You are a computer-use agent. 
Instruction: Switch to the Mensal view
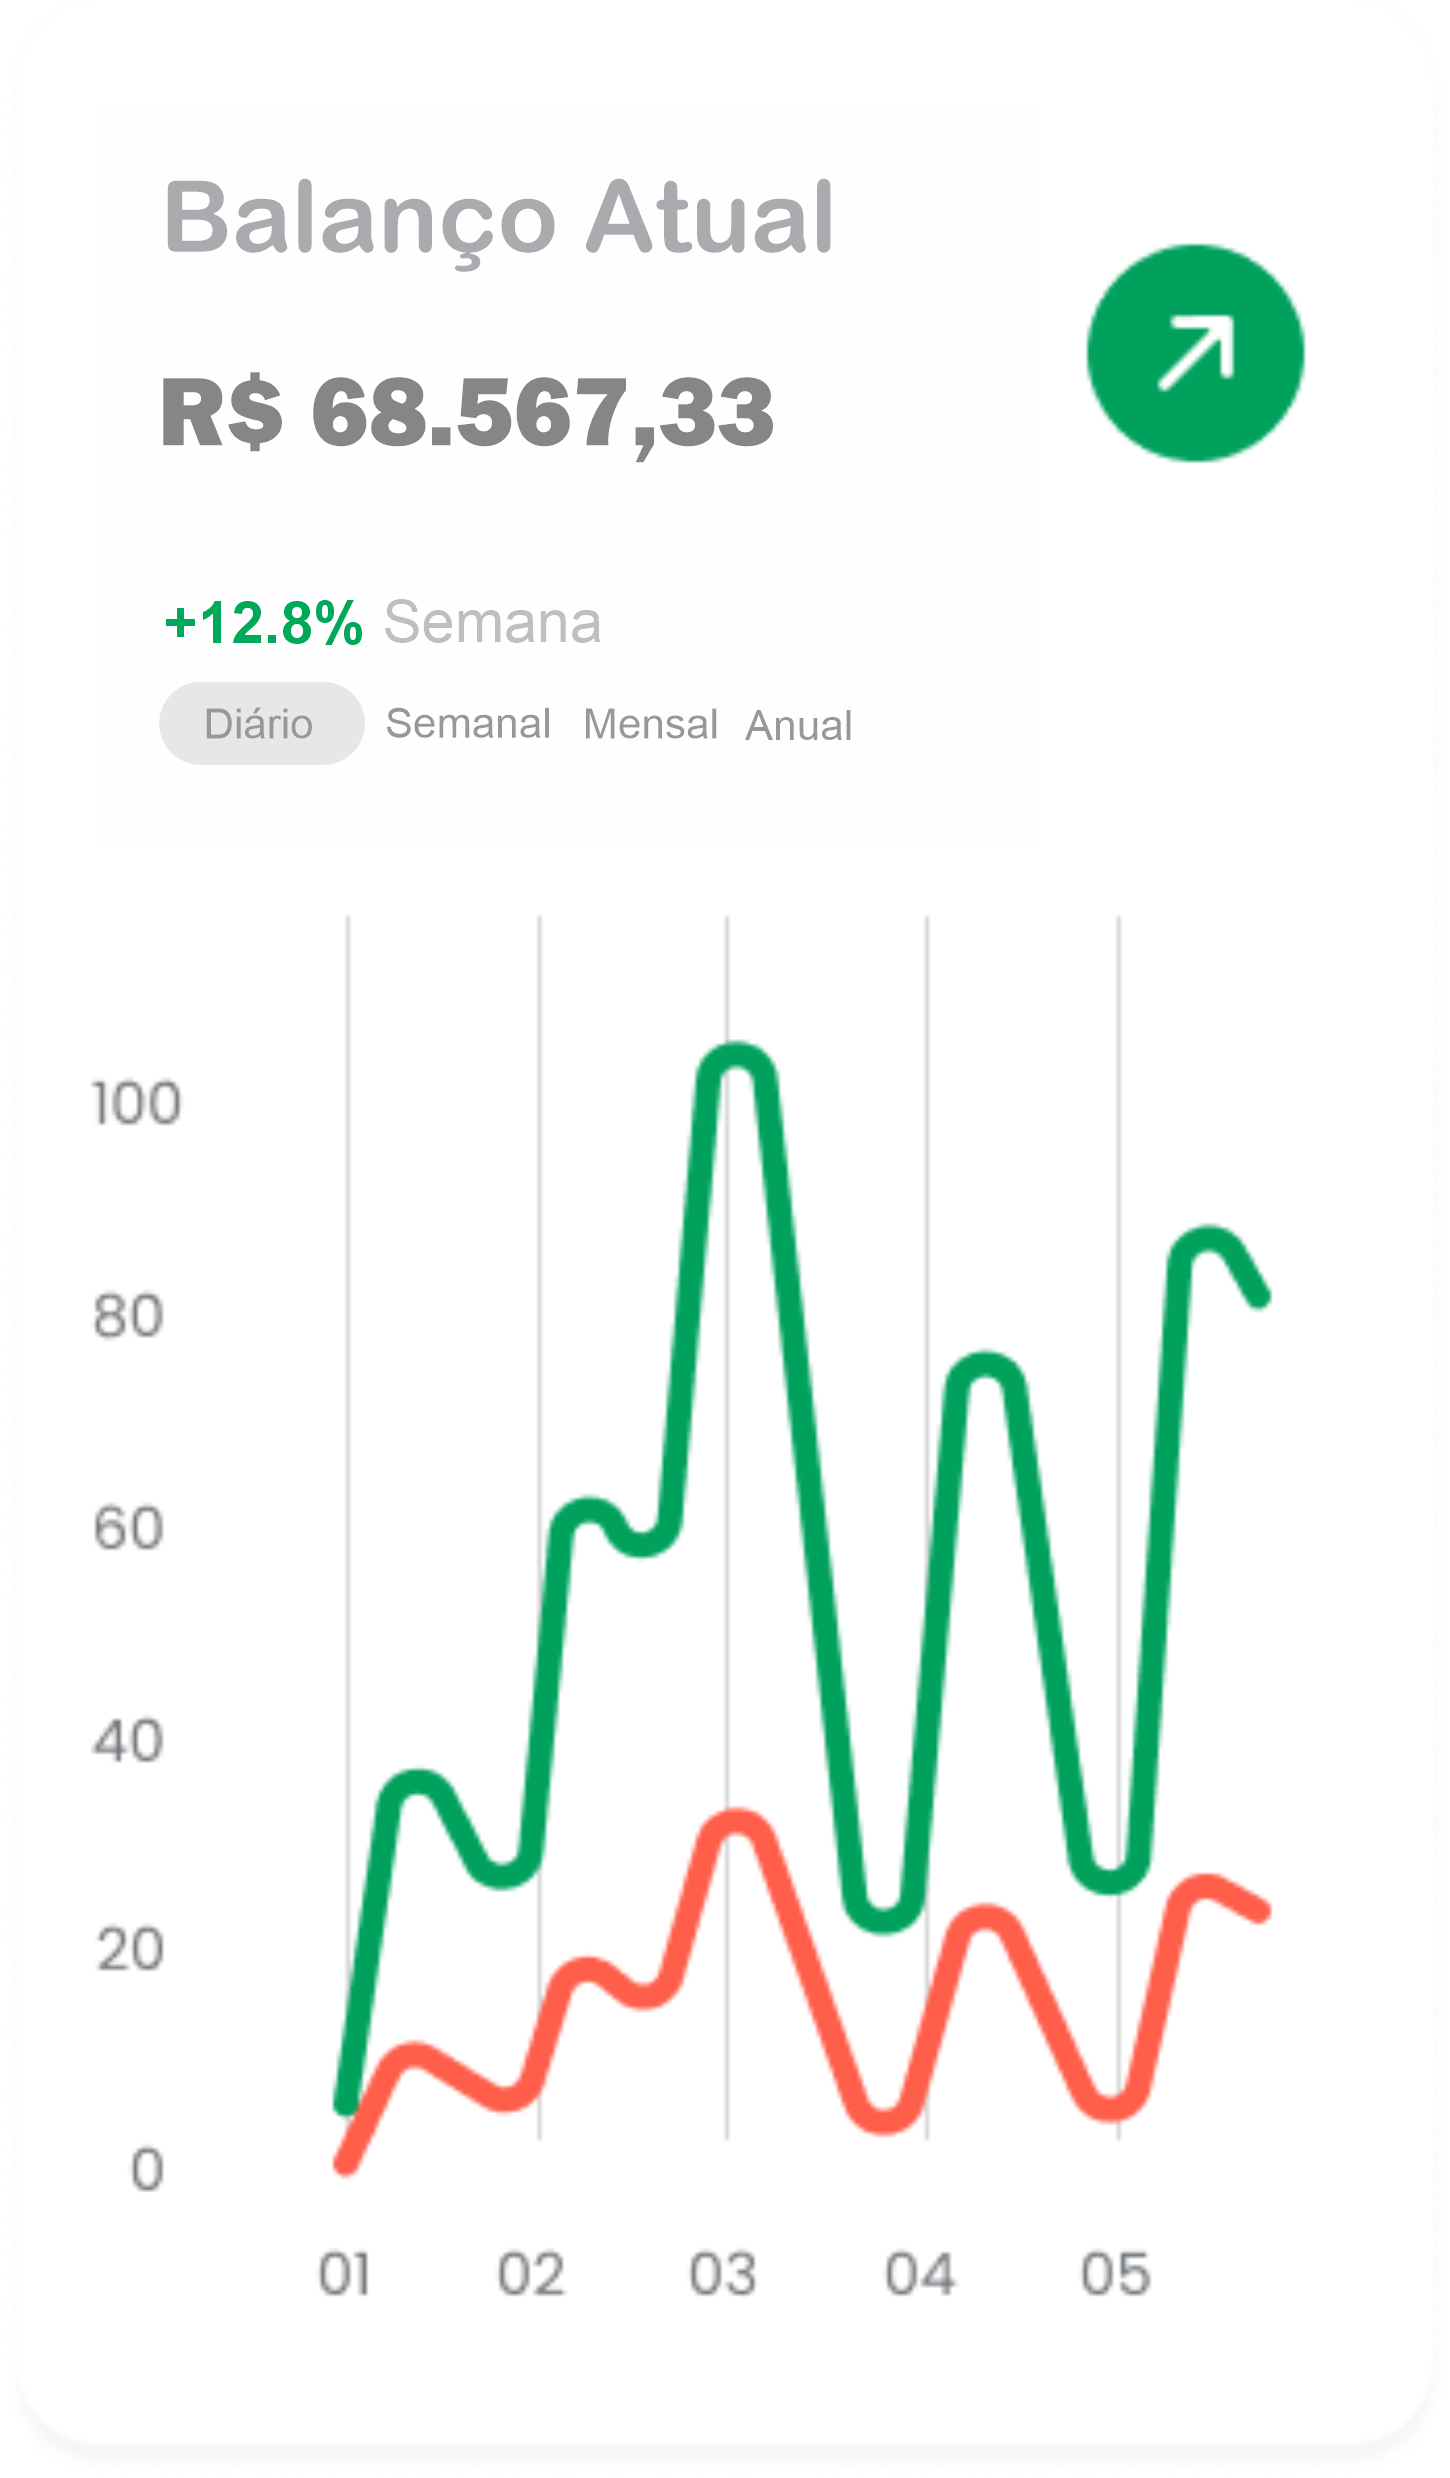click(650, 724)
